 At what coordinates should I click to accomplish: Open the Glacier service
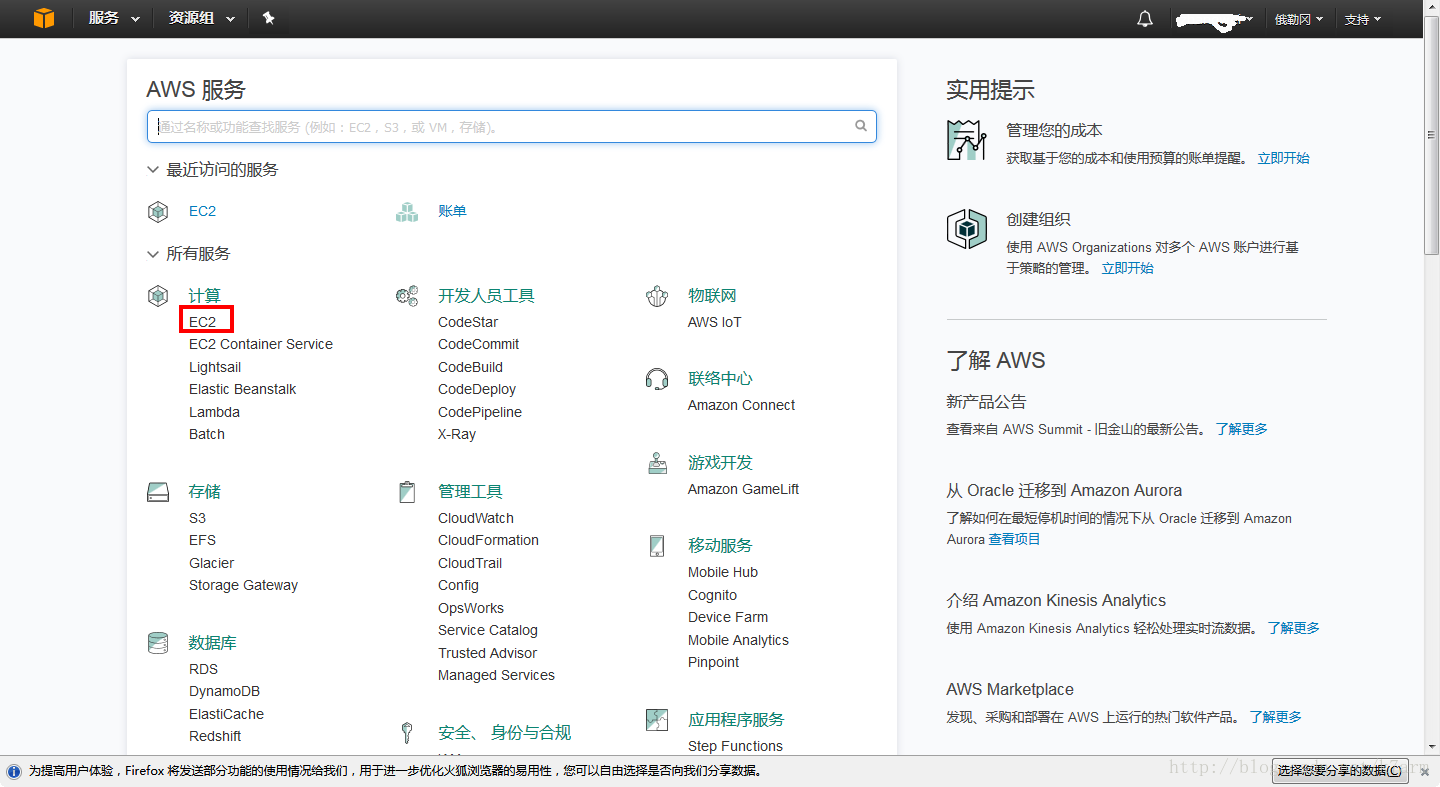pos(212,563)
